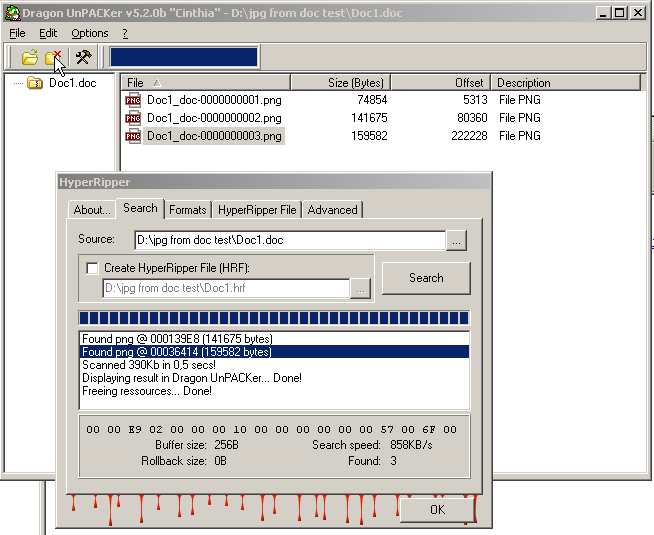The width and height of the screenshot is (654, 535).
Task: Switch to the Search tab
Action: pyautogui.click(x=140, y=208)
